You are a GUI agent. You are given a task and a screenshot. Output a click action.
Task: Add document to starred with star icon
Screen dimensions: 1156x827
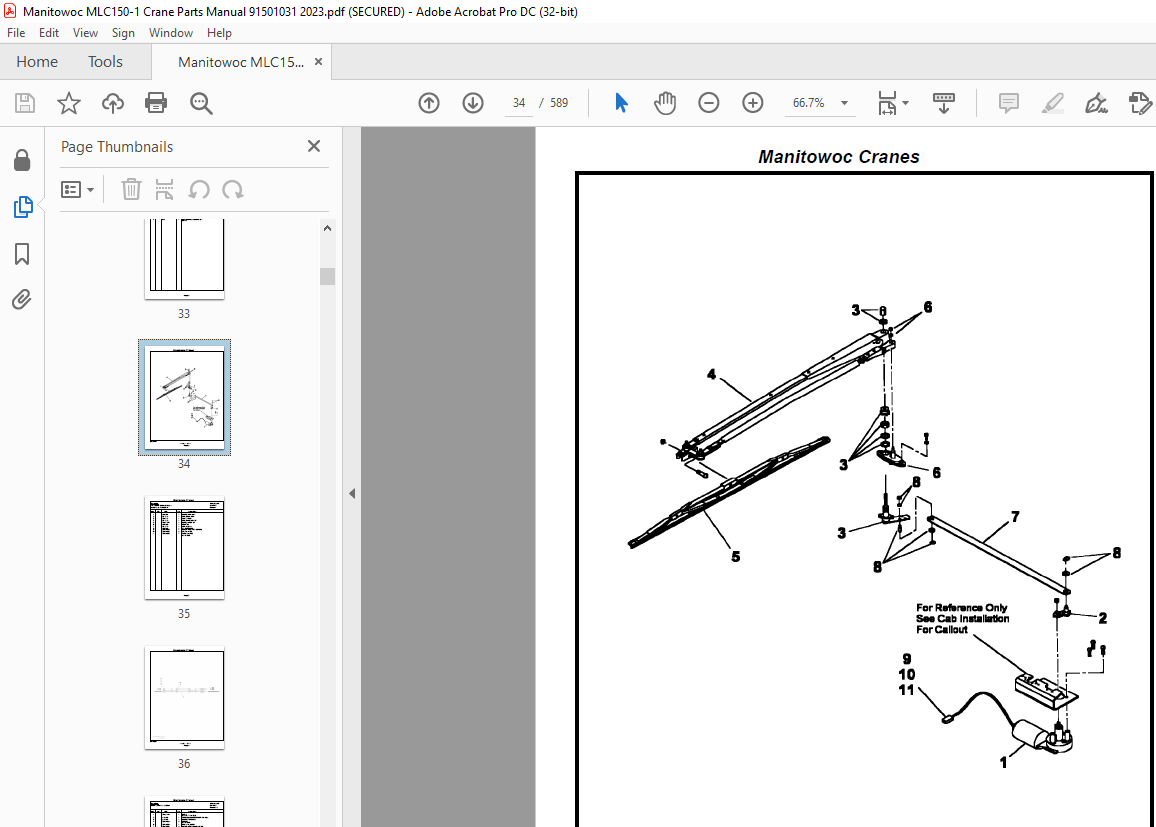point(69,103)
